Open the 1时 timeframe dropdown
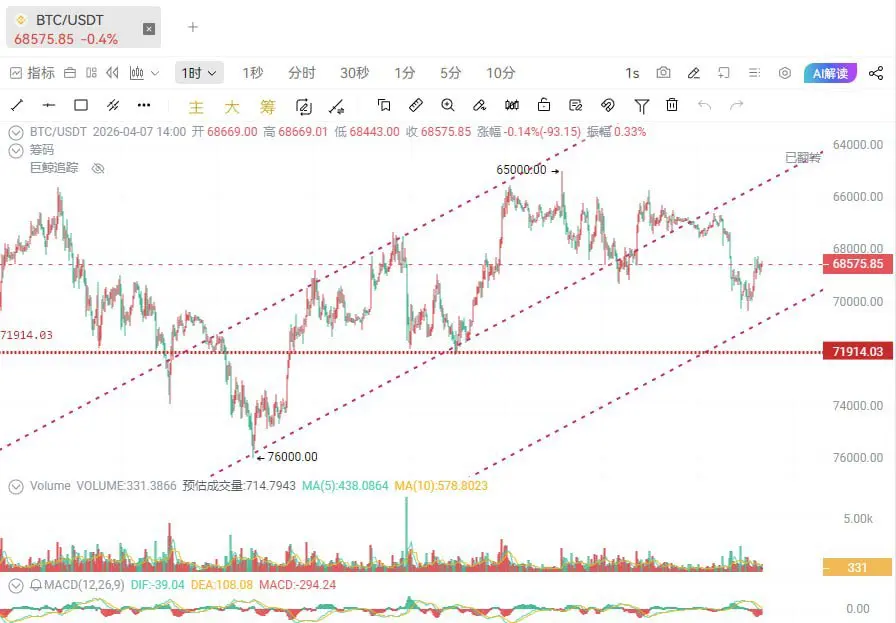The height and width of the screenshot is (623, 896). coord(199,73)
